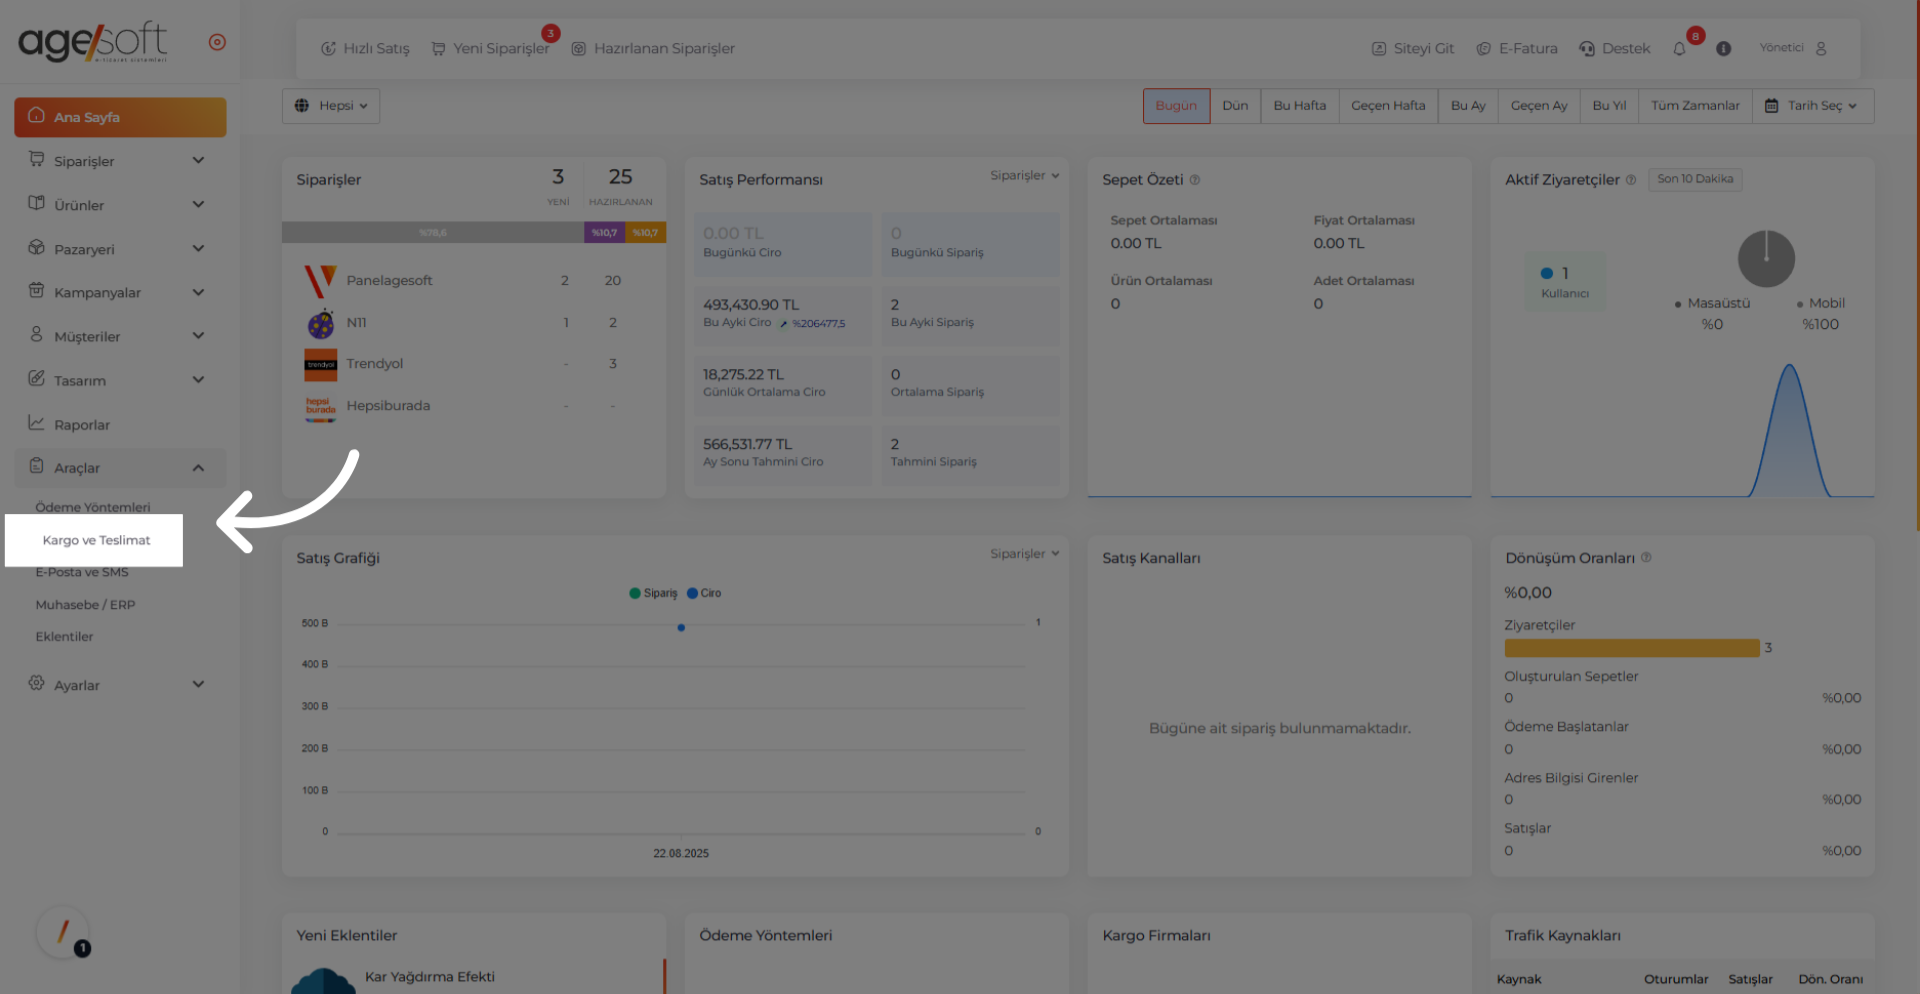Expand Kampanyalar sidebar menu
Image resolution: width=1920 pixels, height=994 pixels.
(x=120, y=292)
